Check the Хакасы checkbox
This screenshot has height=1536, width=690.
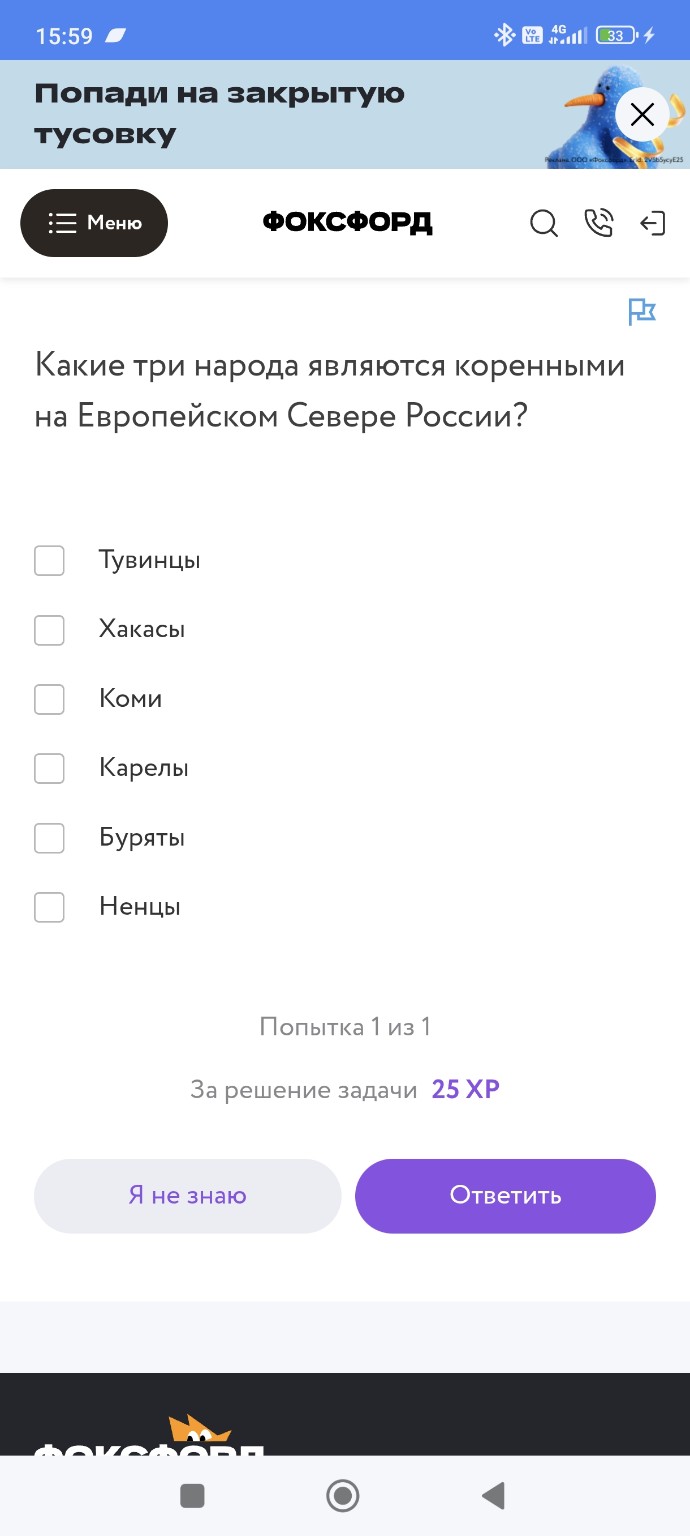[x=49, y=629]
